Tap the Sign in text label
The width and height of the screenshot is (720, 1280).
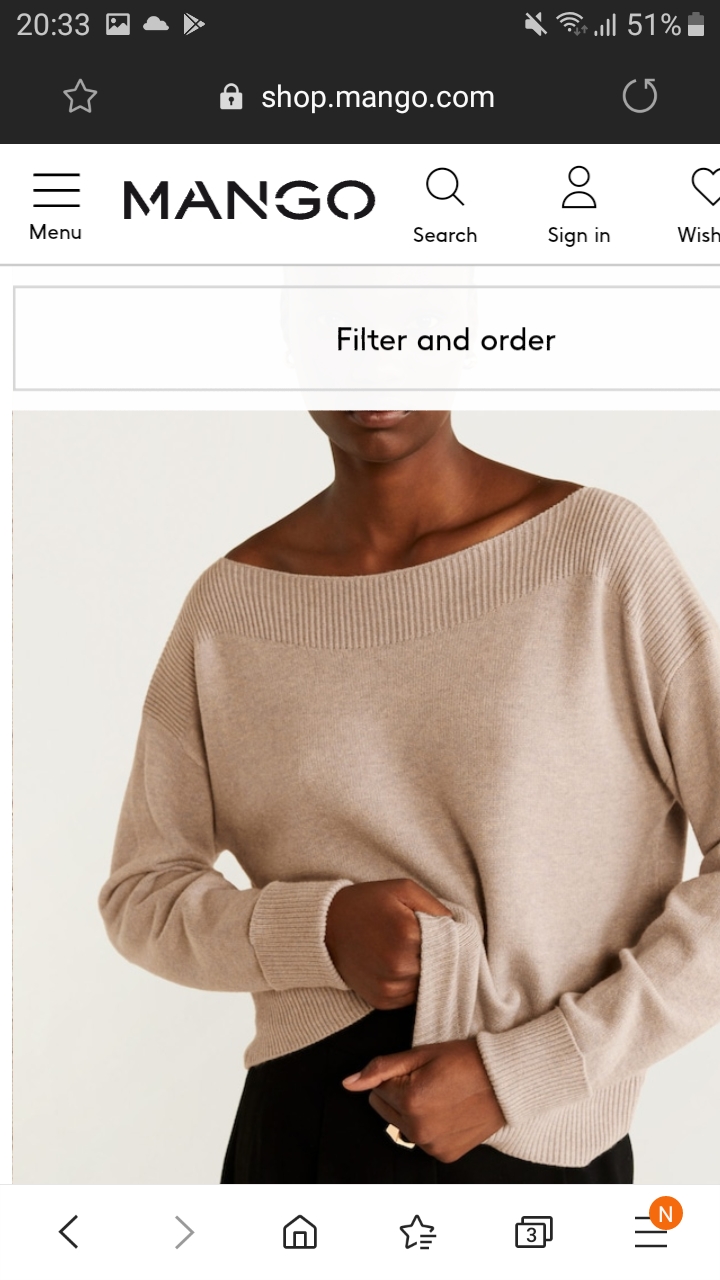pyautogui.click(x=579, y=235)
